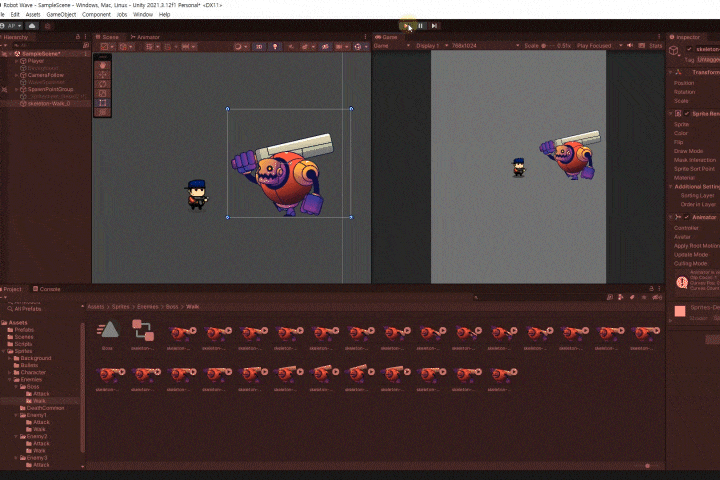This screenshot has height=480, width=720.
Task: Select the Scale tool in Scene overlay
Action: (102, 93)
